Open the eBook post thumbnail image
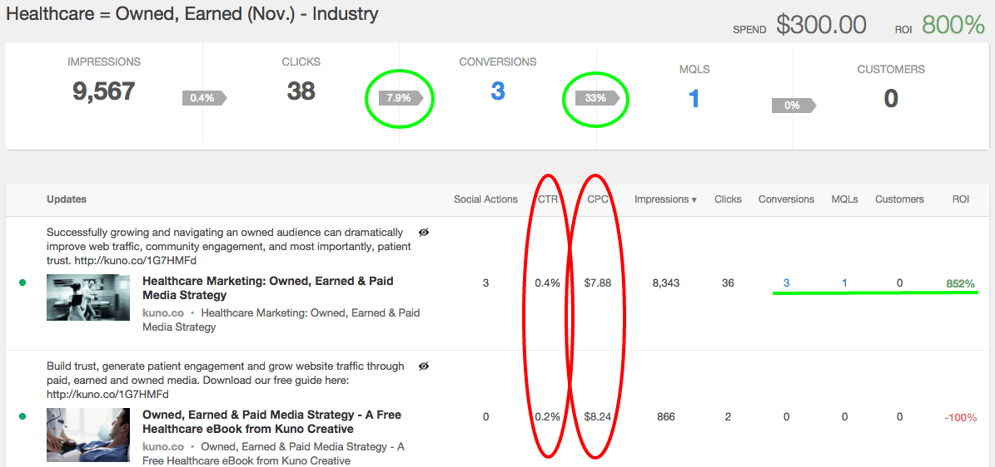The width and height of the screenshot is (995, 467). pyautogui.click(x=88, y=432)
